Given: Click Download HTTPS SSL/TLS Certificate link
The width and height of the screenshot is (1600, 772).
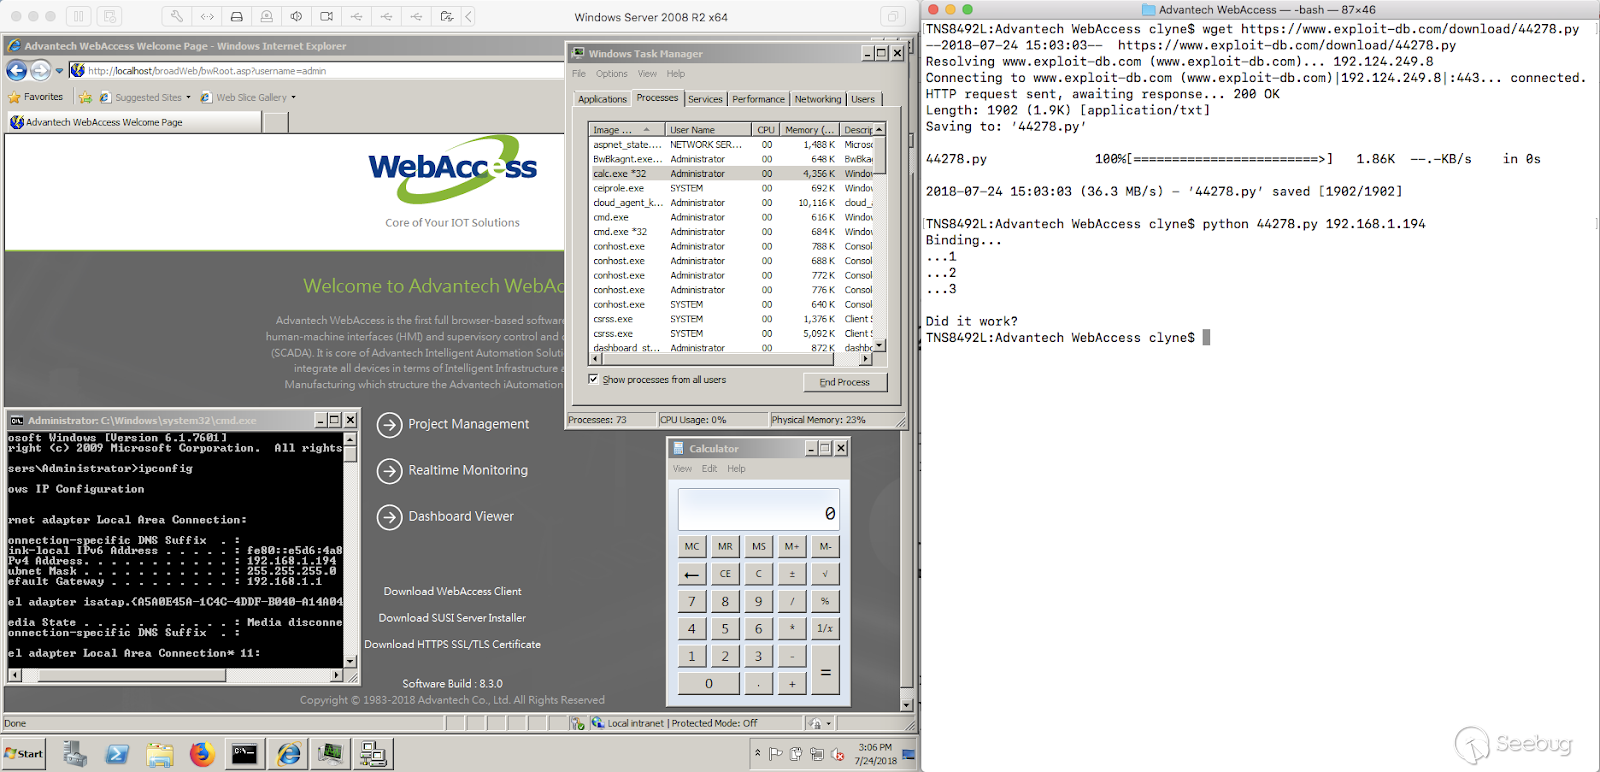Looking at the screenshot, I should (x=452, y=644).
